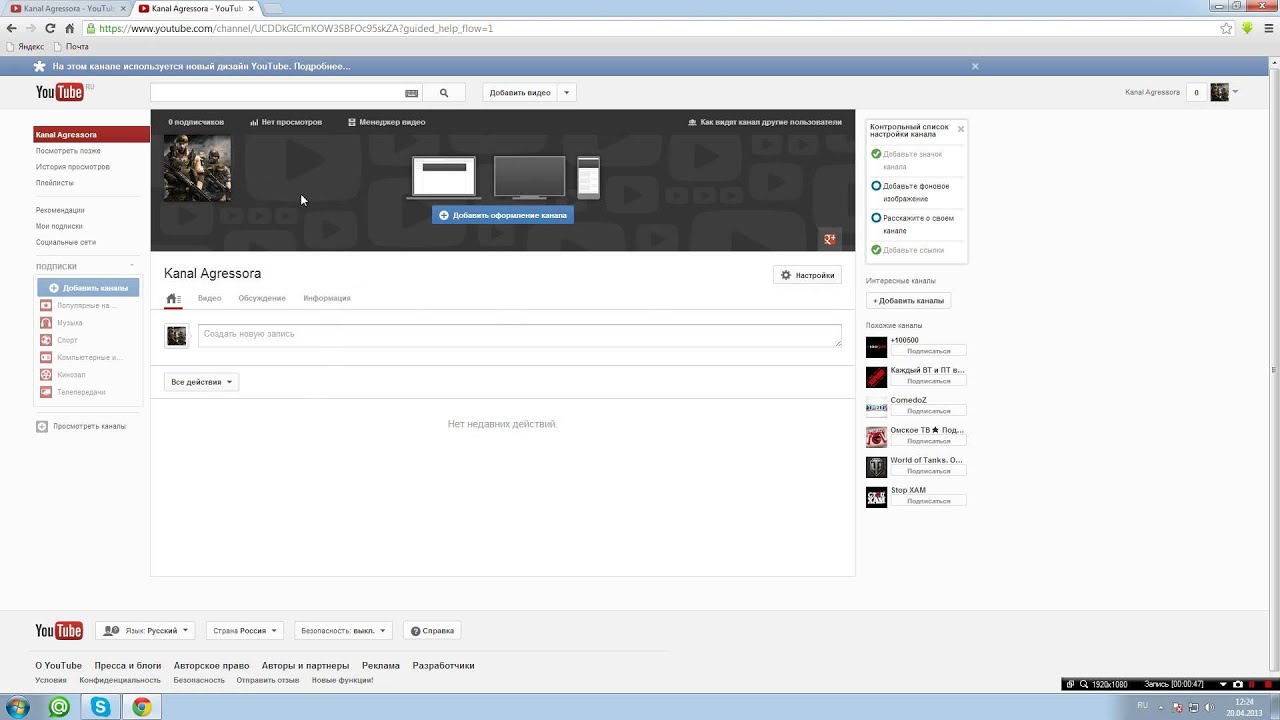Show hidden tray icons arrow
Viewport: 1280px width, 720px height.
[x=1159, y=706]
